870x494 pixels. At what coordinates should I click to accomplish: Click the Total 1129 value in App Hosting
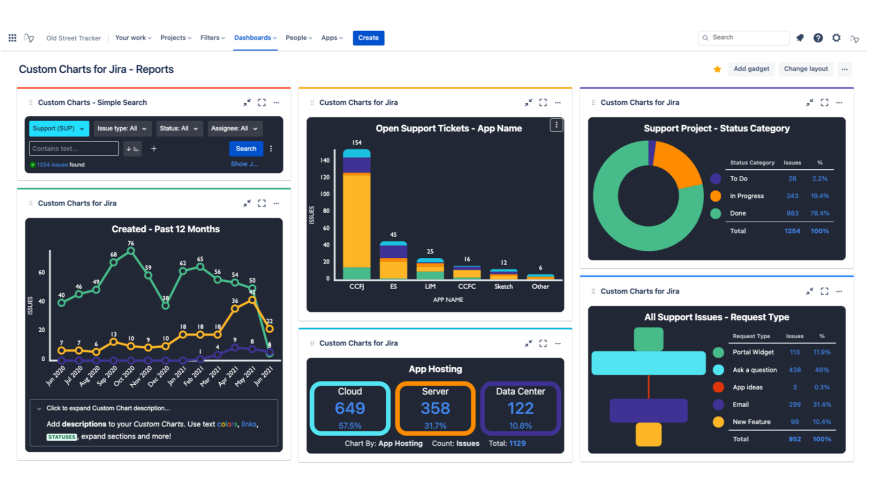pyautogui.click(x=517, y=443)
